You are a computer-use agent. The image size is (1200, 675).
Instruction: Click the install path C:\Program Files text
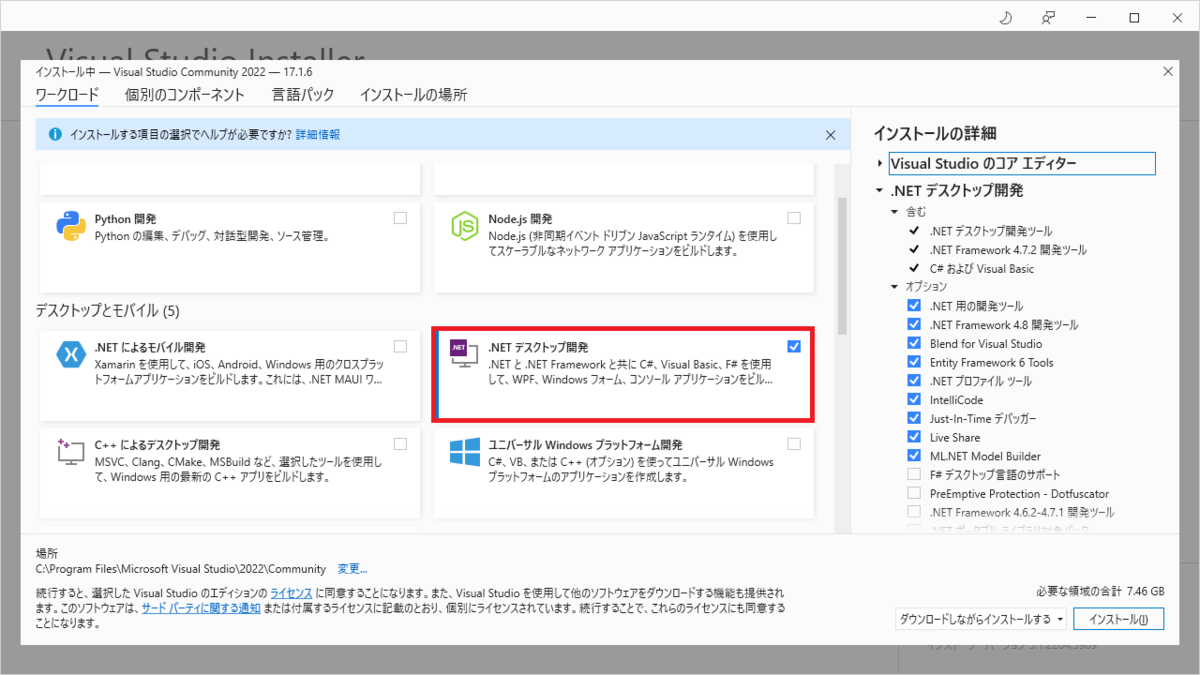click(180, 568)
